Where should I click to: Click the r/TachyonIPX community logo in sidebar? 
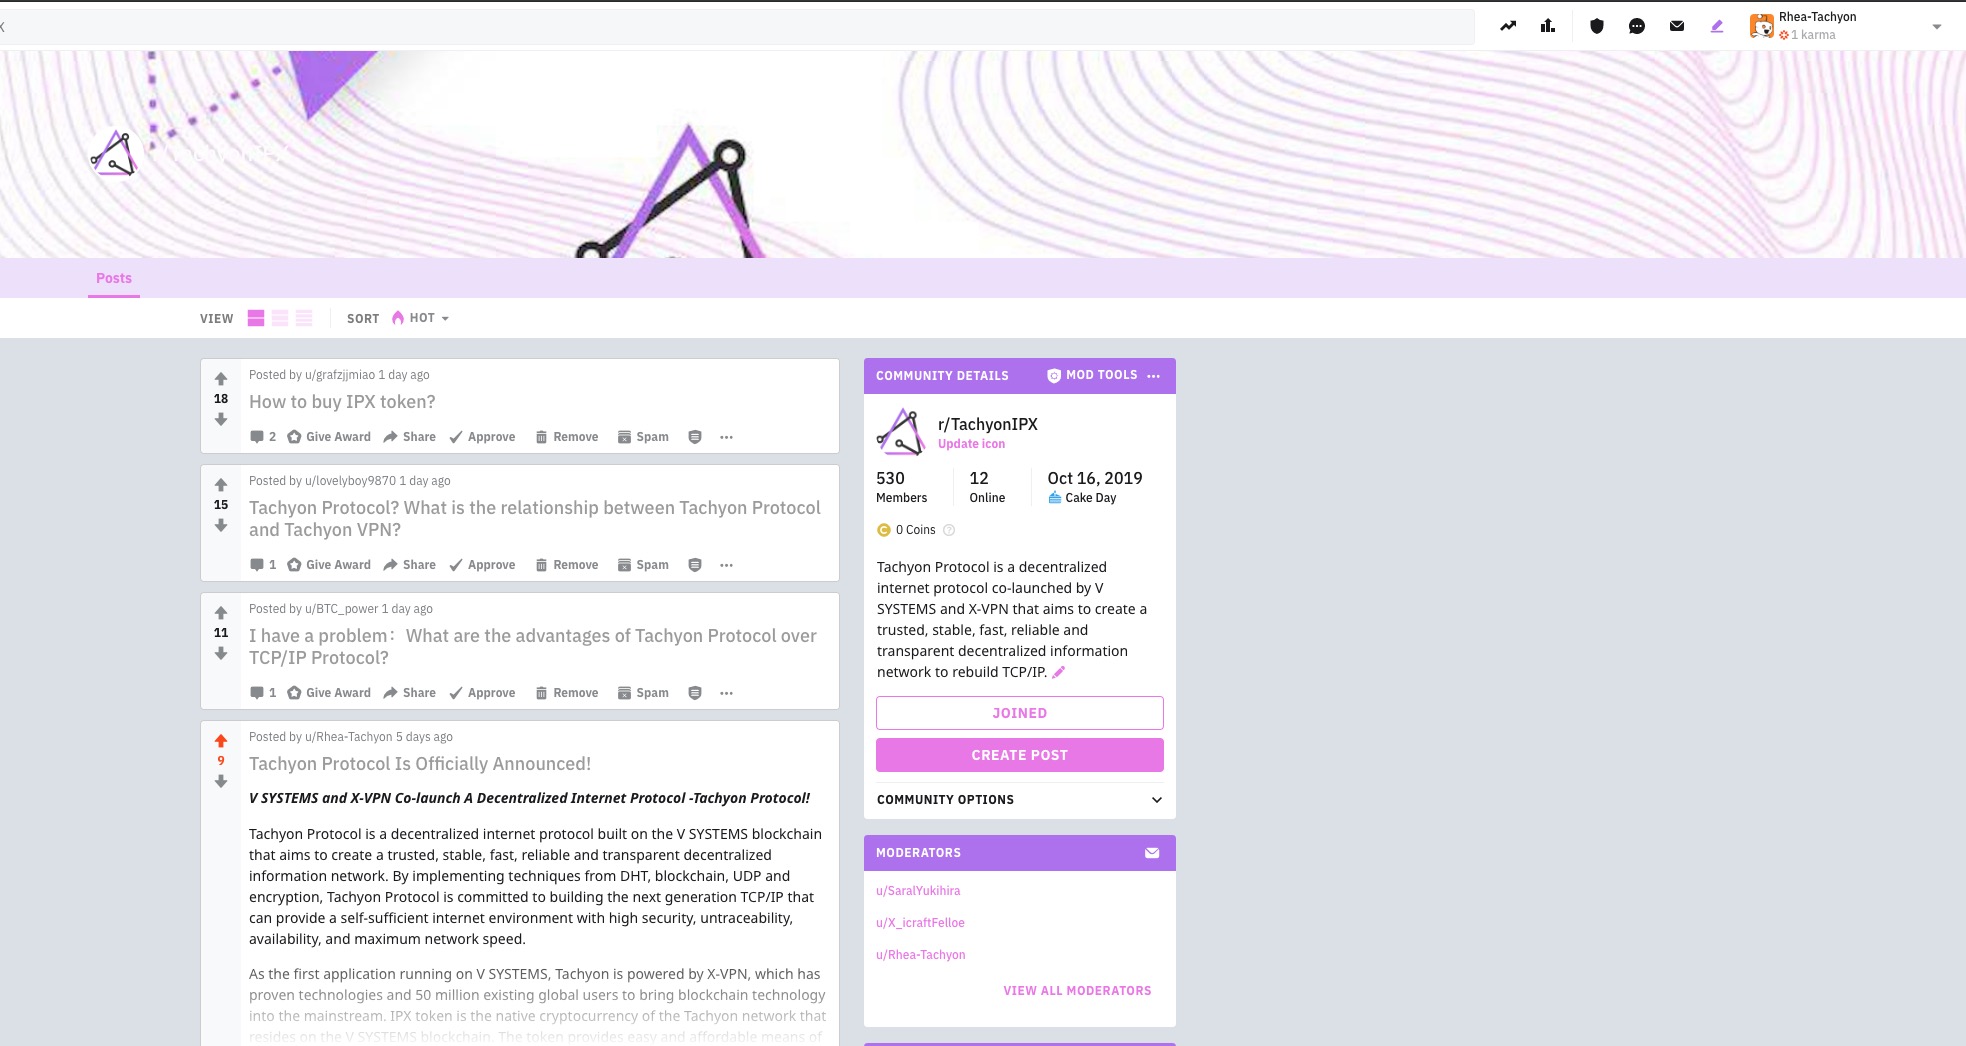point(901,432)
